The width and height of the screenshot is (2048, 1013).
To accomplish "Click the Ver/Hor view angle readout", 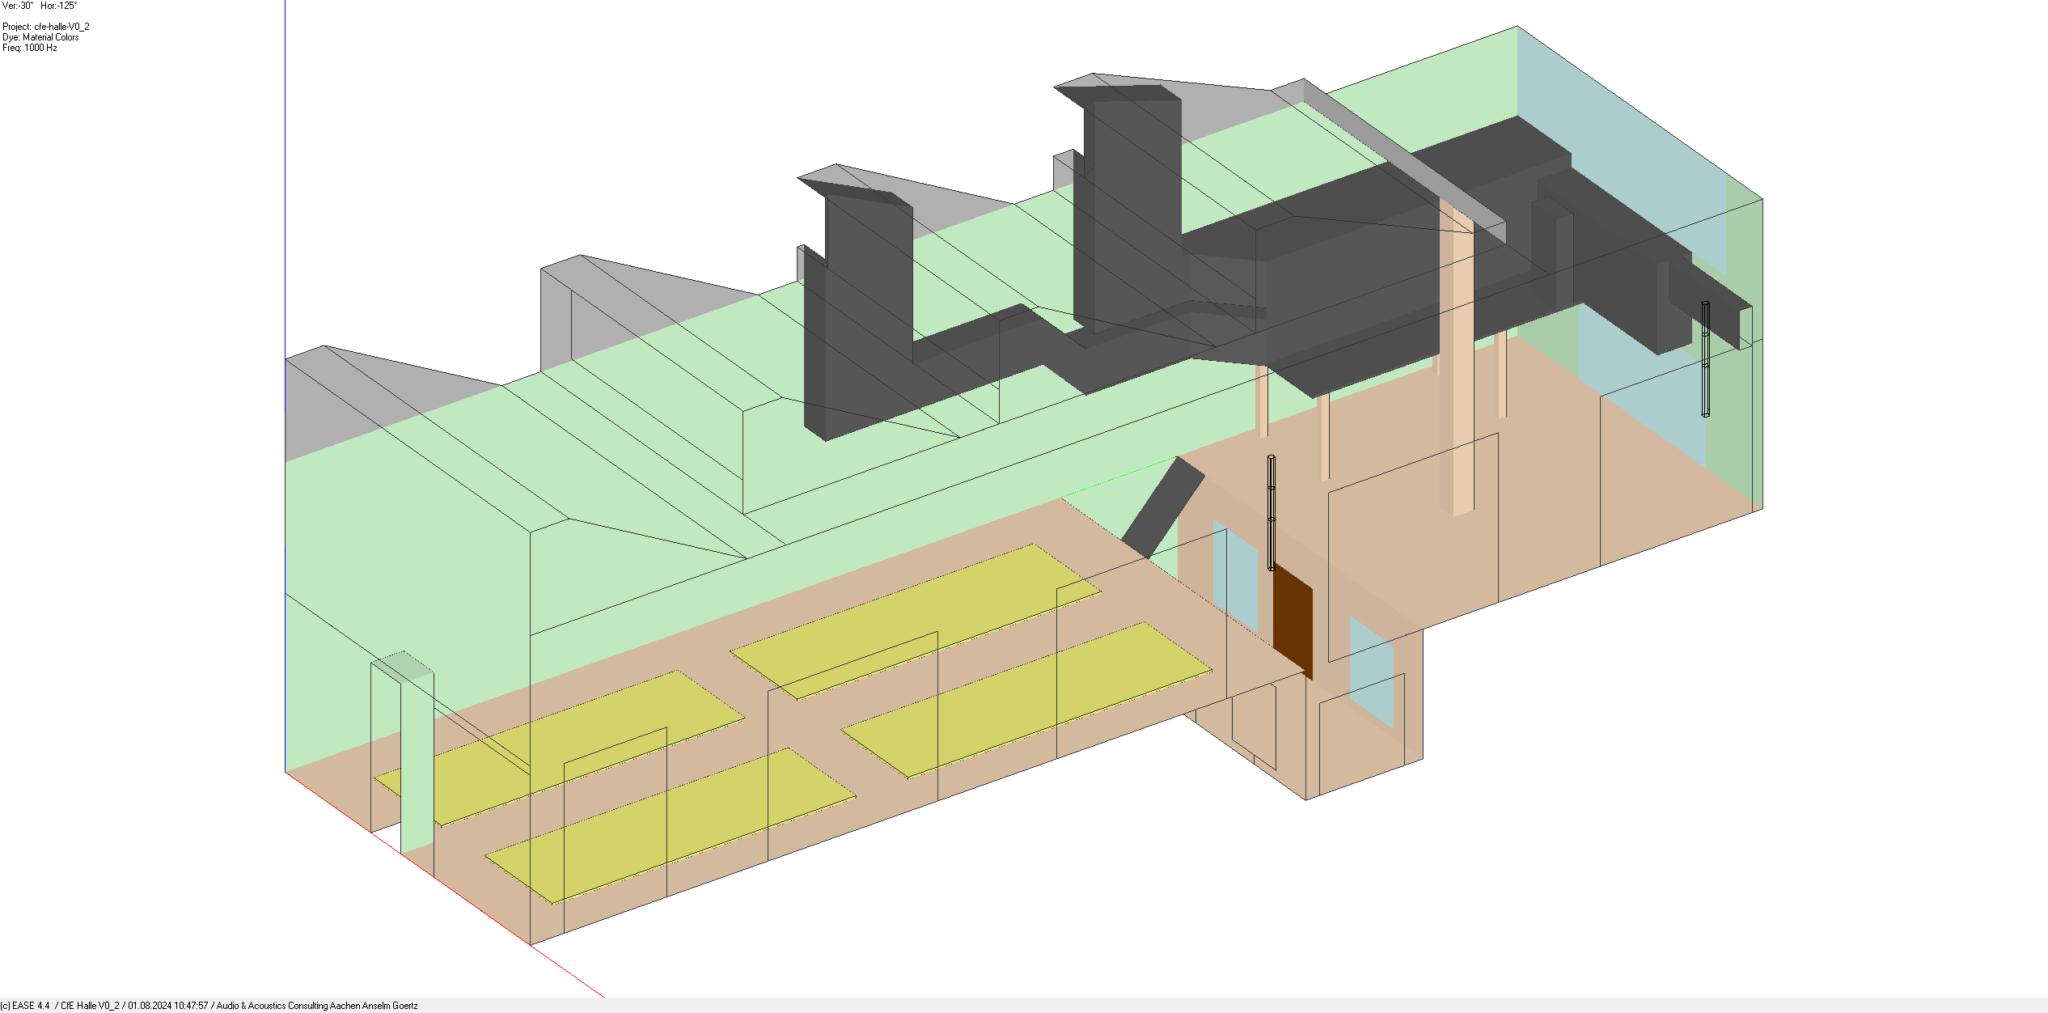I will [40, 6].
